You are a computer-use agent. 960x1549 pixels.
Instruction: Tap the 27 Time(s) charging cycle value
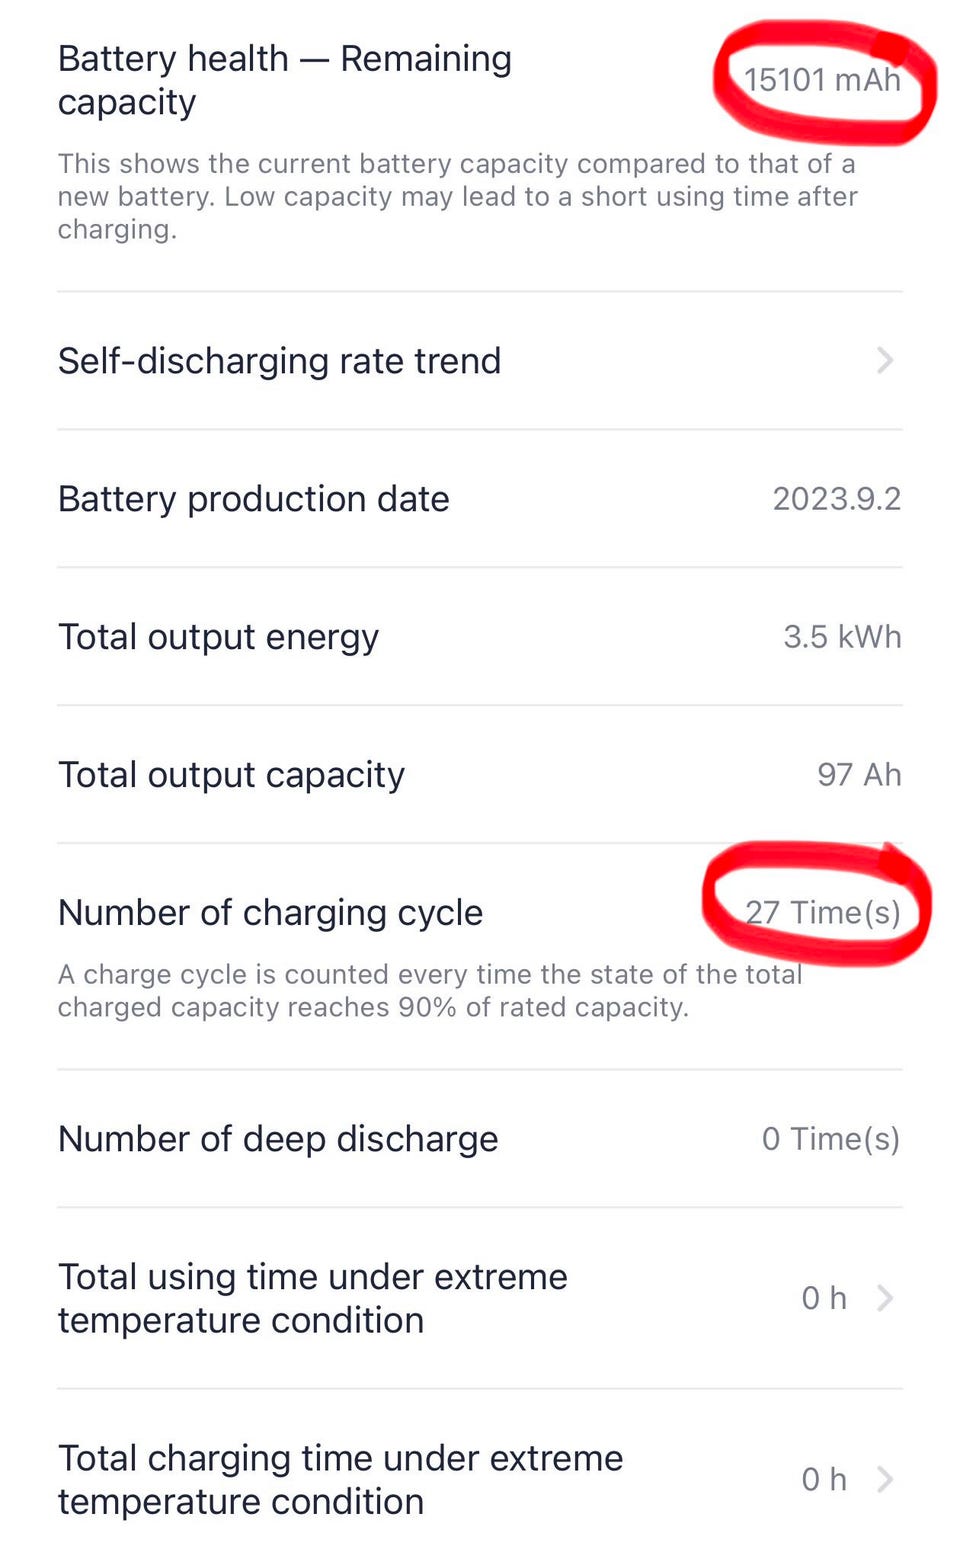[x=823, y=912]
